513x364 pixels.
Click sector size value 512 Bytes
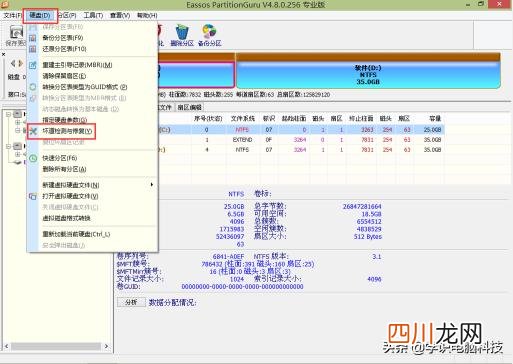(368, 237)
